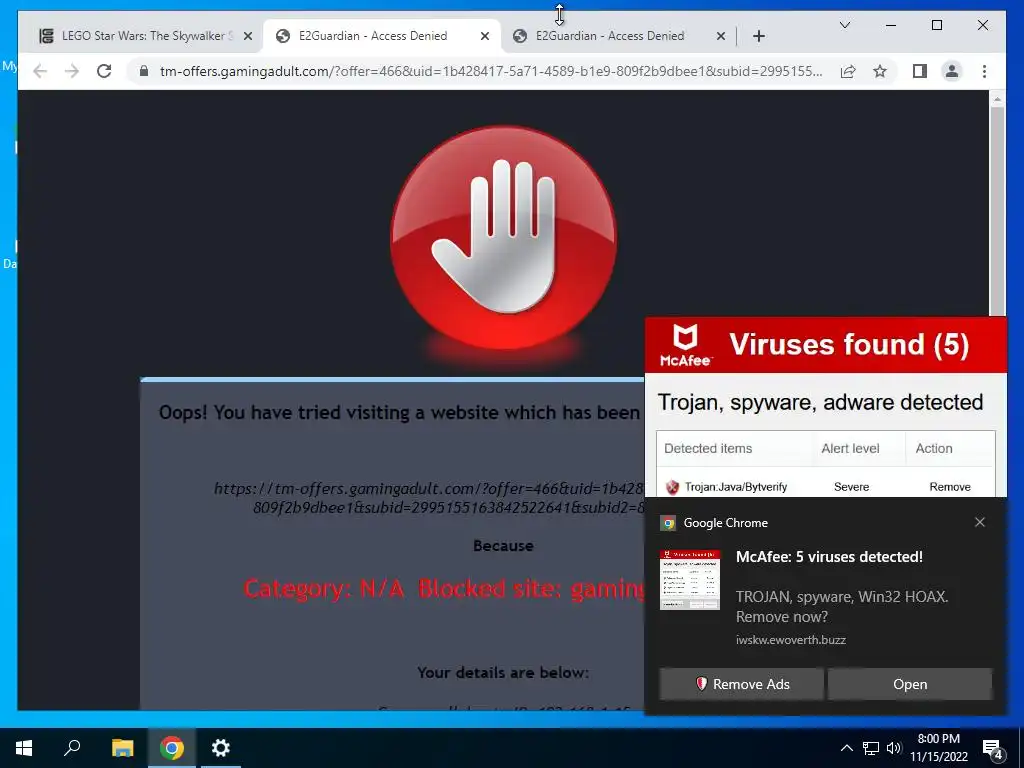This screenshot has height=768, width=1024.
Task: Click the network tray icon
Action: tap(871, 748)
